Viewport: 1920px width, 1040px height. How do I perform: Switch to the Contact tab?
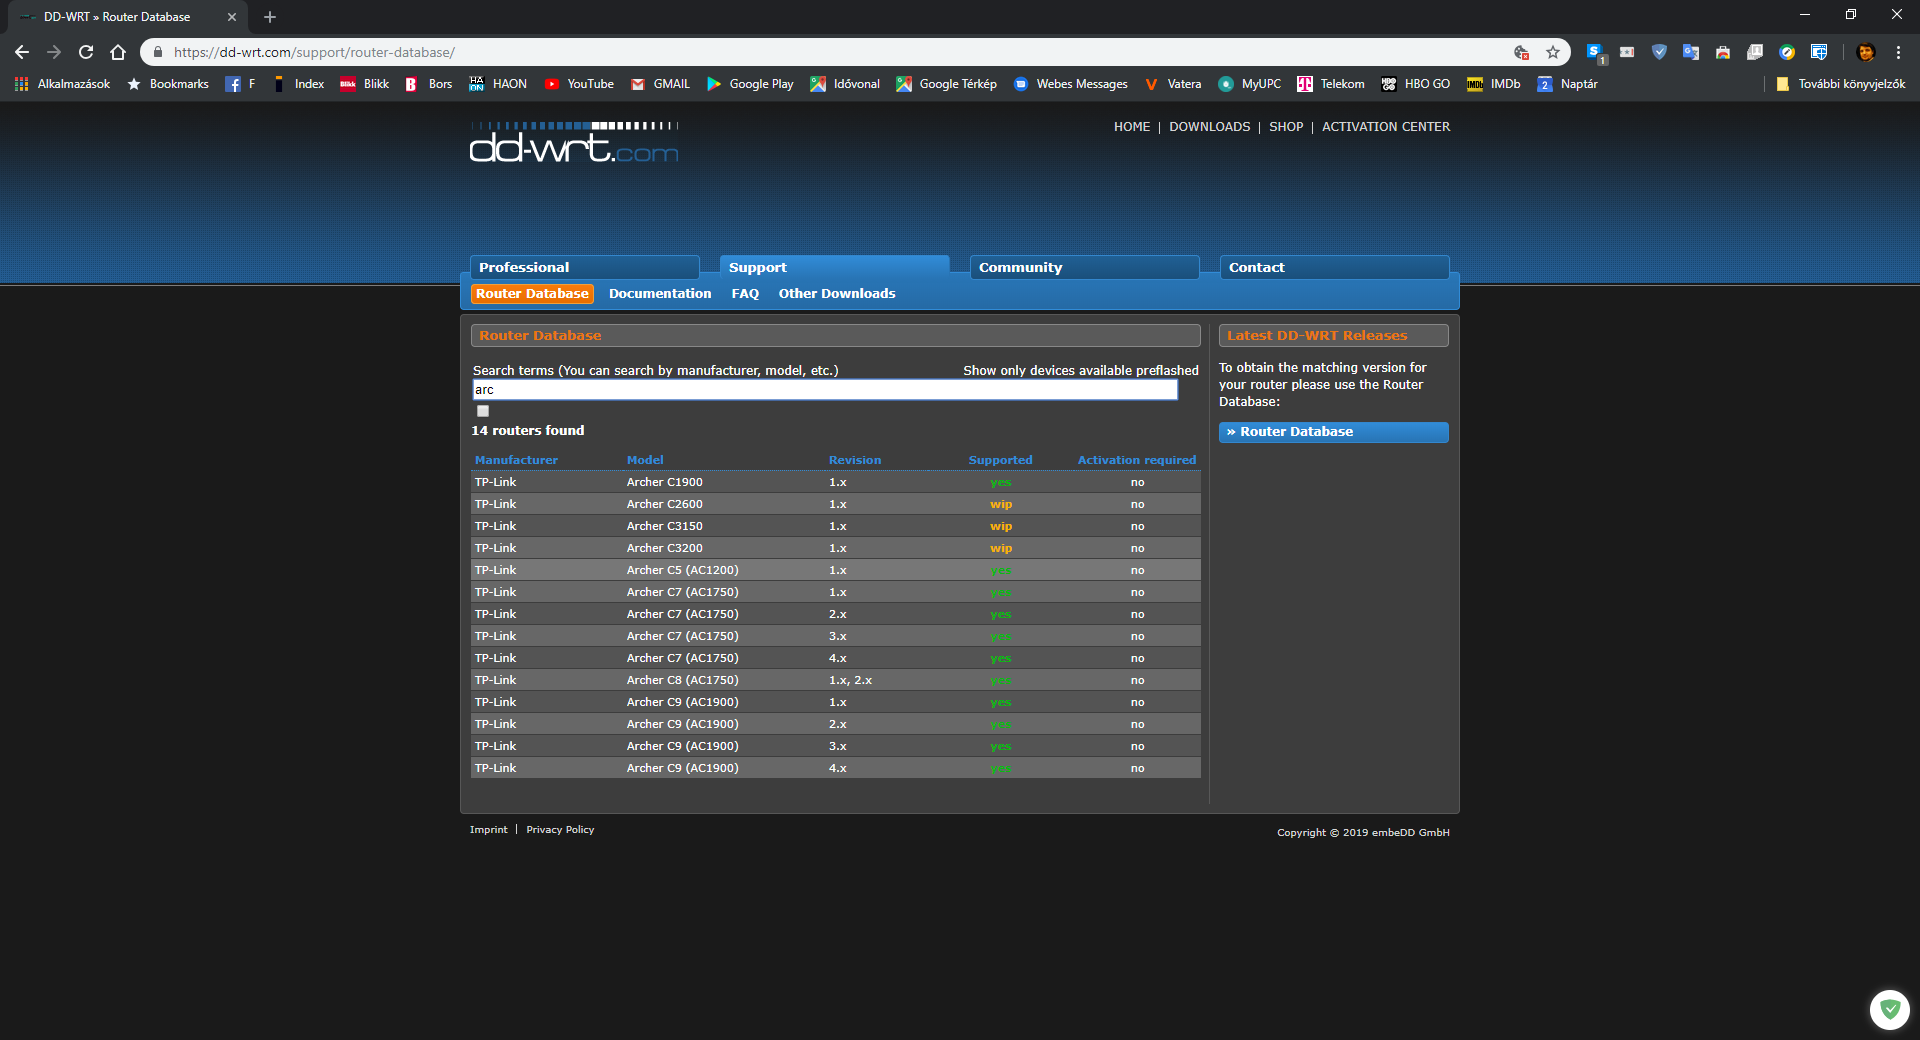pyautogui.click(x=1335, y=267)
